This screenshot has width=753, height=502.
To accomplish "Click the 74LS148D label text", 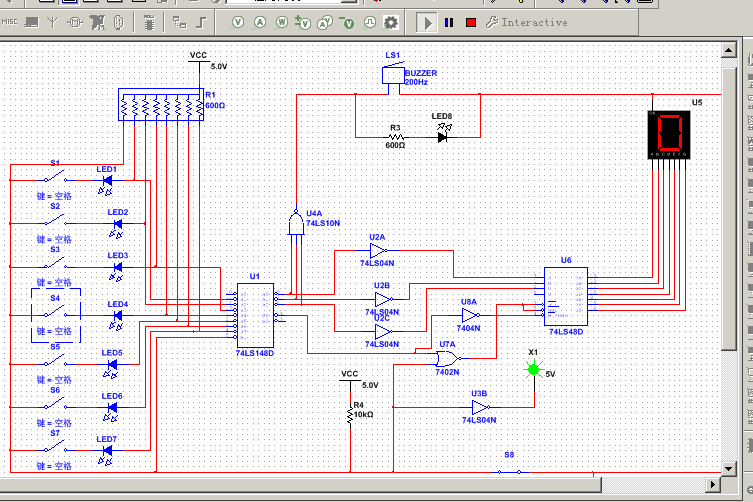I will (x=255, y=353).
